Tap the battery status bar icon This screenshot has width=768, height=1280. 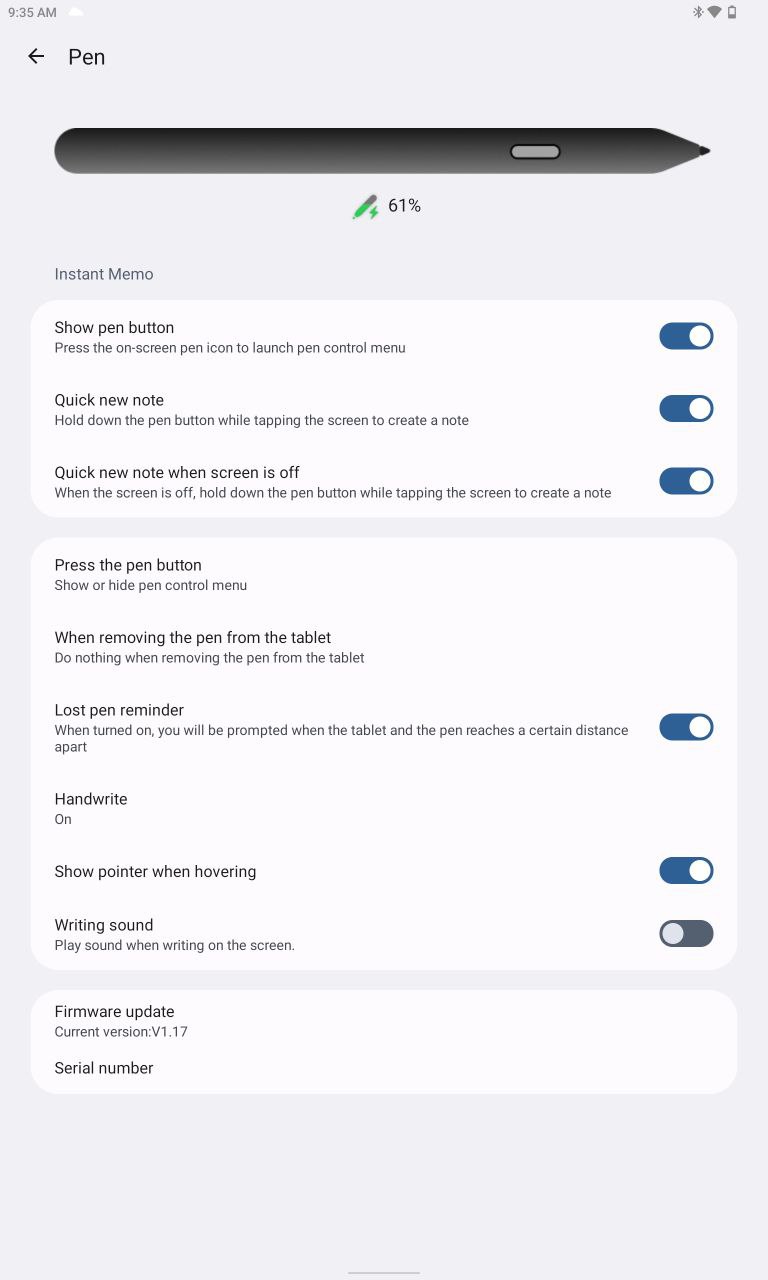pyautogui.click(x=732, y=12)
